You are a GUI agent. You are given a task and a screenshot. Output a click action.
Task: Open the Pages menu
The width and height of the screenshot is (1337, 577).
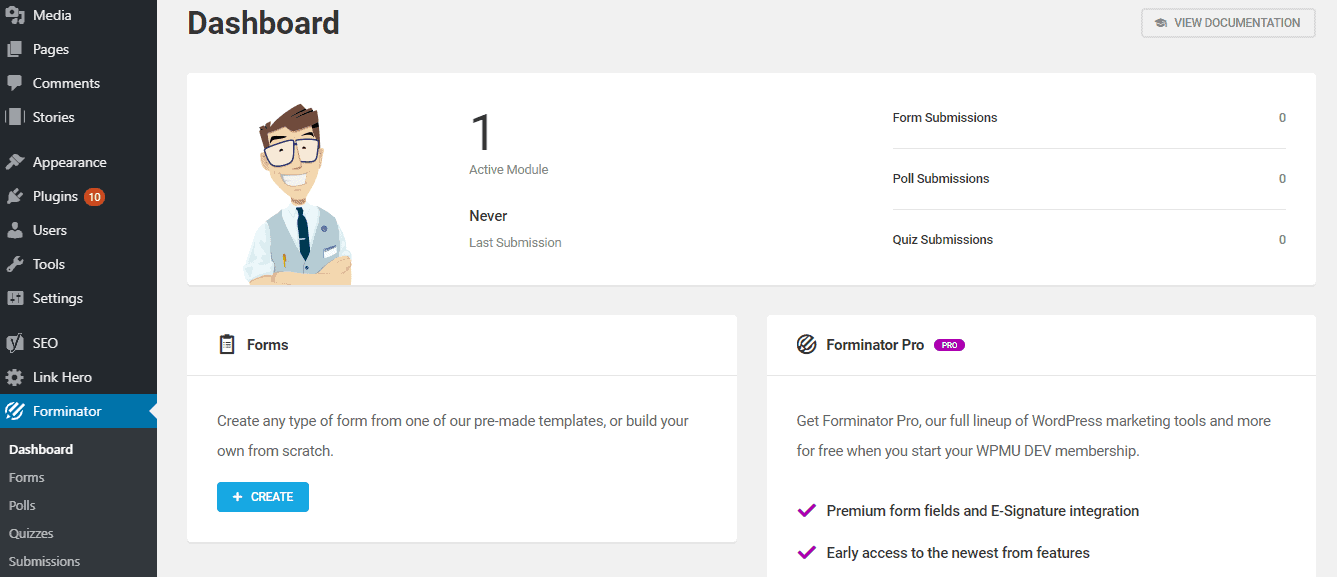[x=78, y=49]
